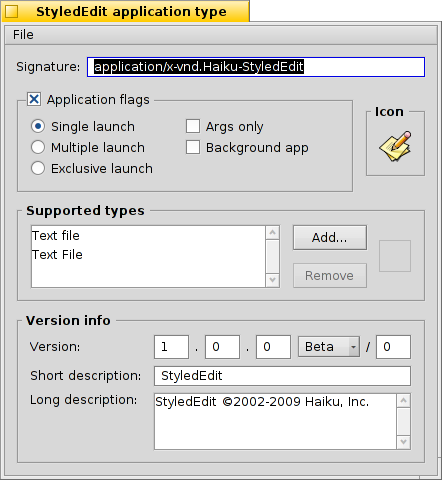Enable the Args only checkbox
Screen dimensions: 442x480
[x=193, y=126]
